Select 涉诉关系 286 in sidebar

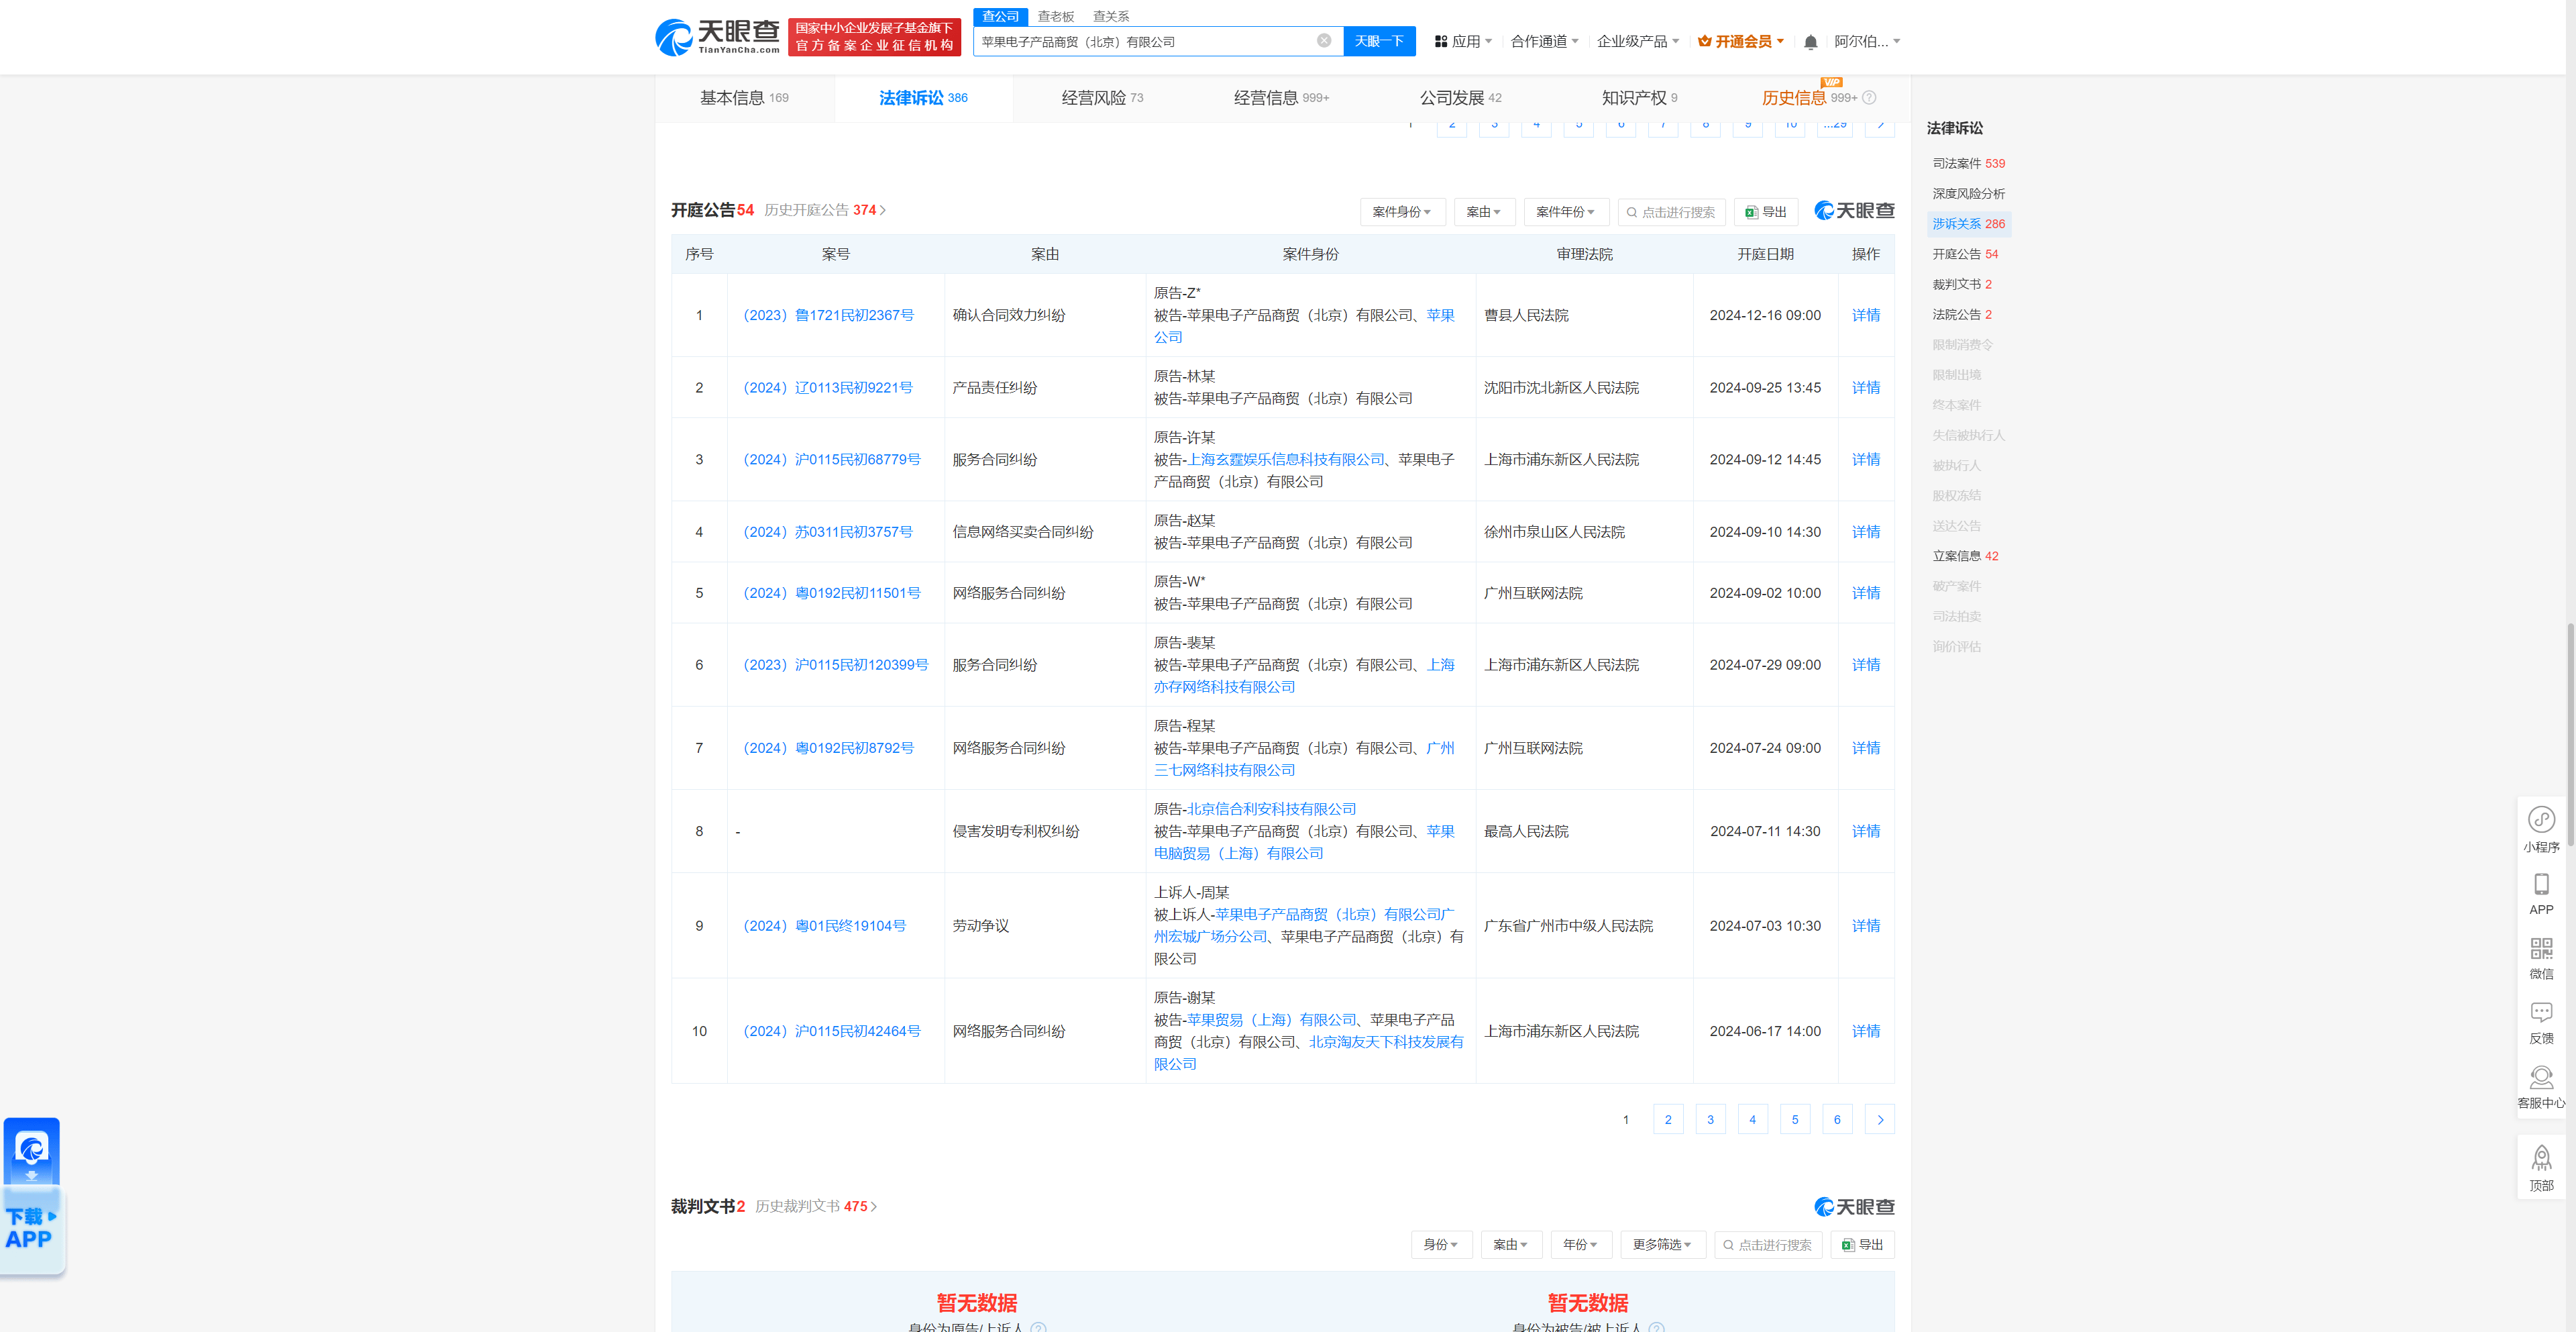click(1968, 224)
